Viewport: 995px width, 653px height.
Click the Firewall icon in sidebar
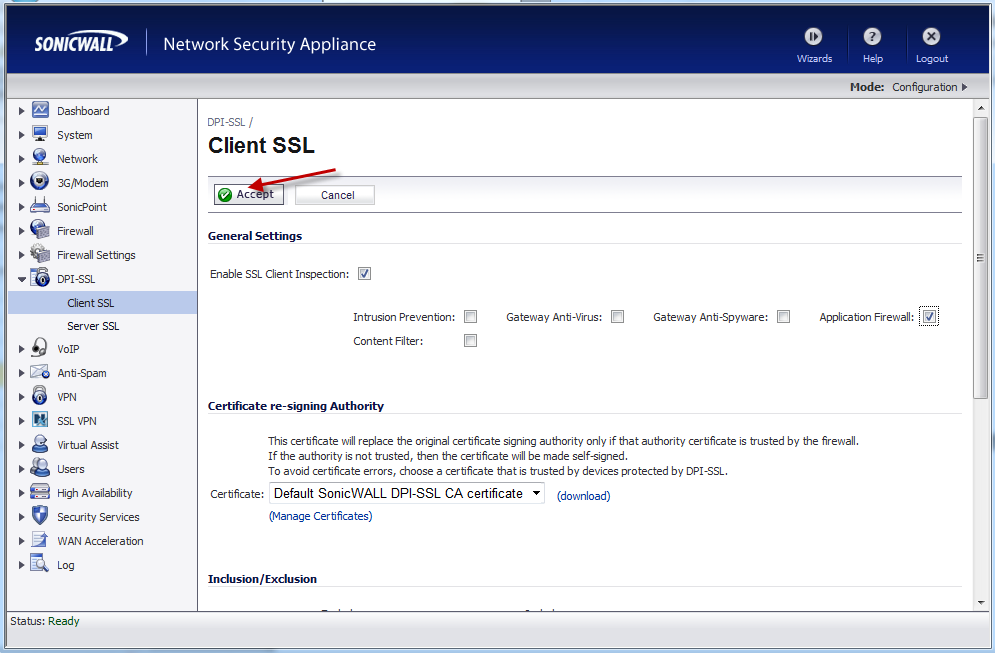point(40,230)
